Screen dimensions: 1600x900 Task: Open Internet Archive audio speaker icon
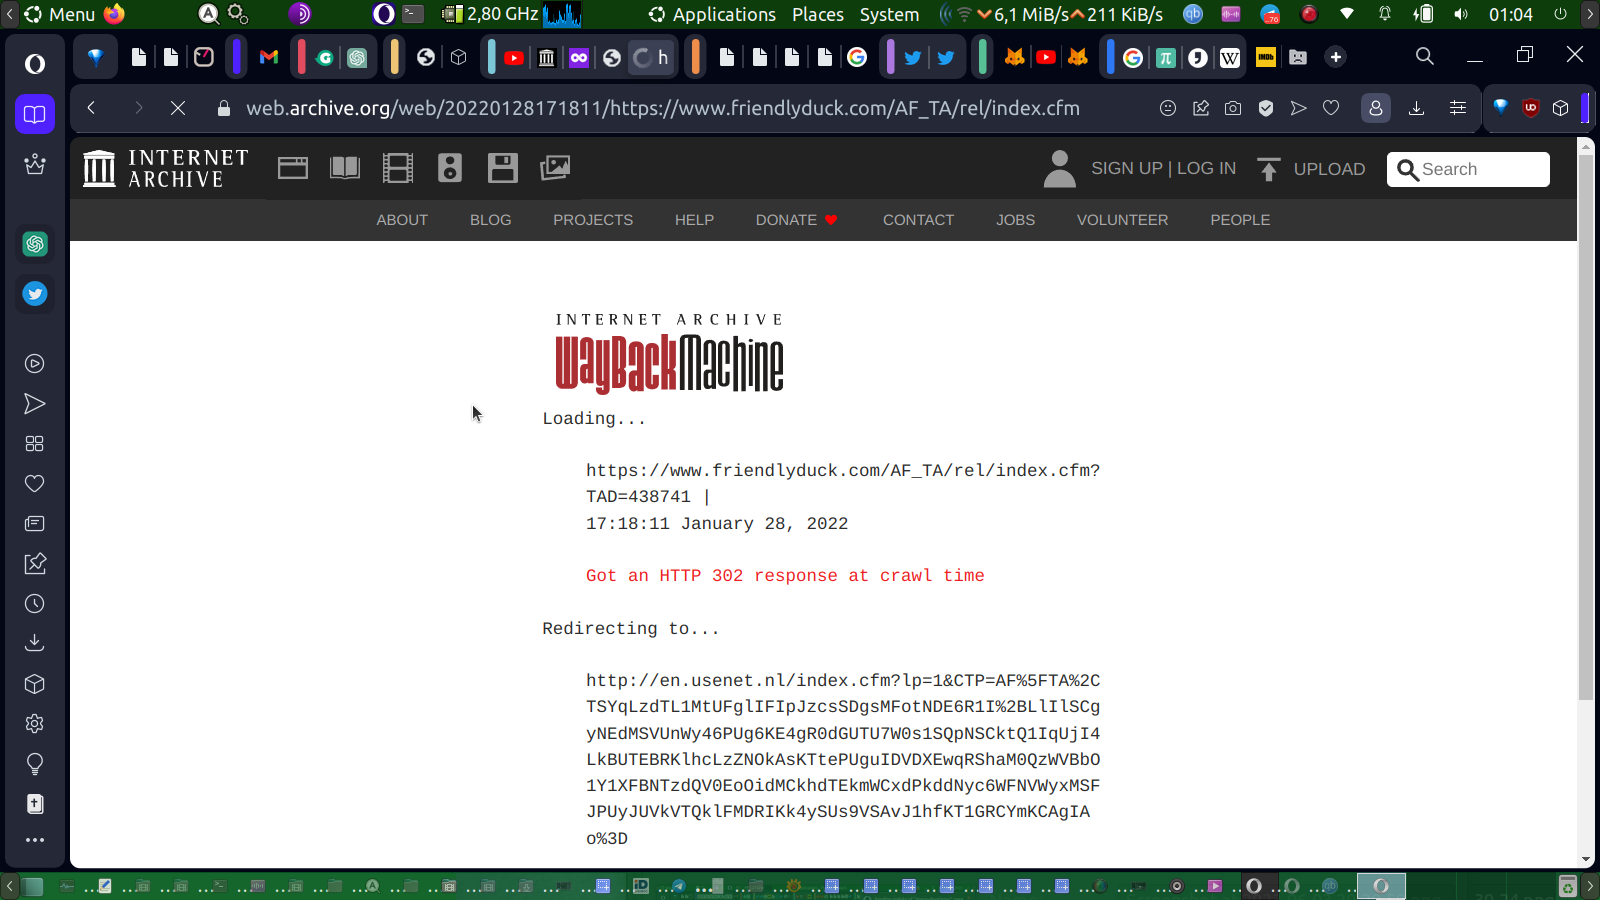coord(450,168)
